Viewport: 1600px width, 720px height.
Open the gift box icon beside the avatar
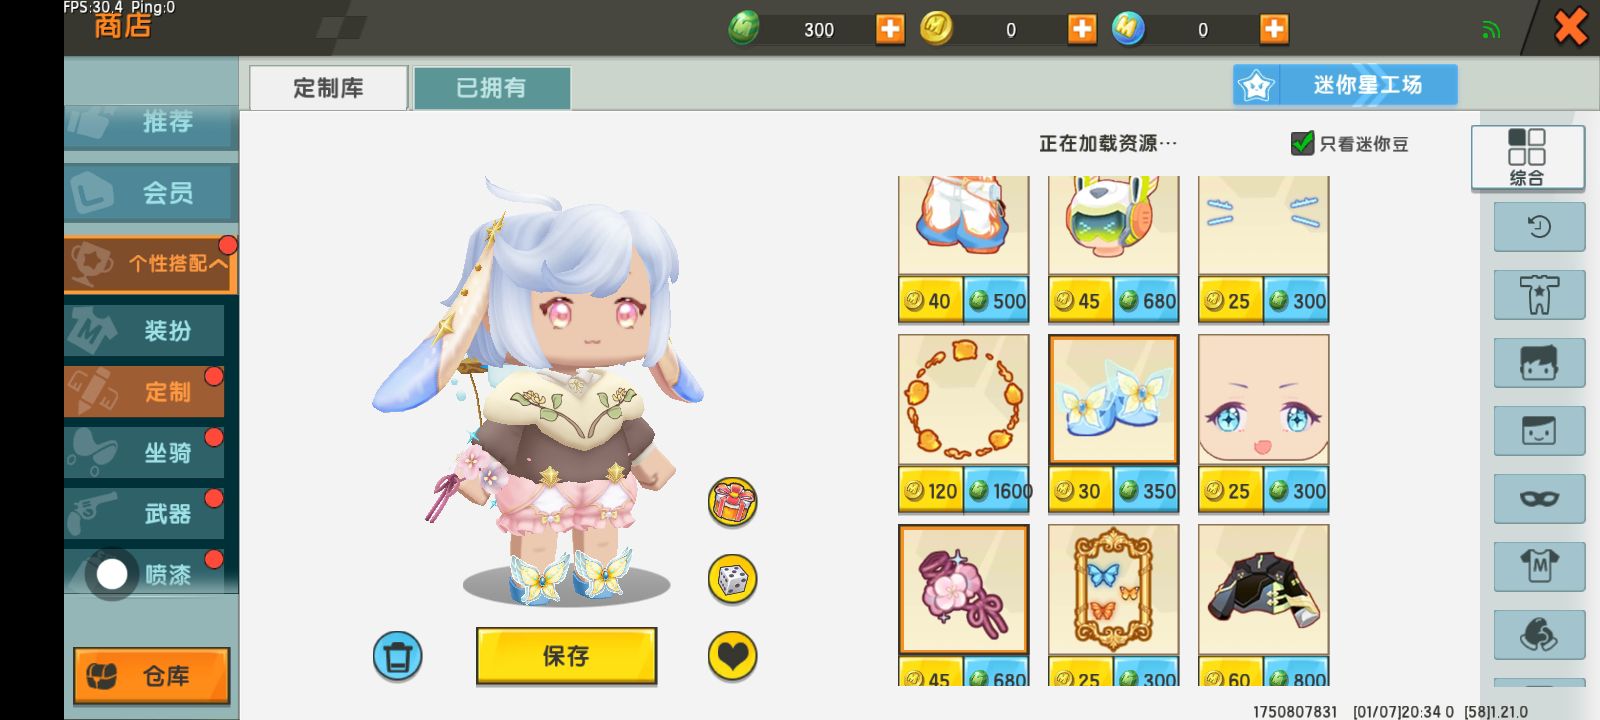733,502
